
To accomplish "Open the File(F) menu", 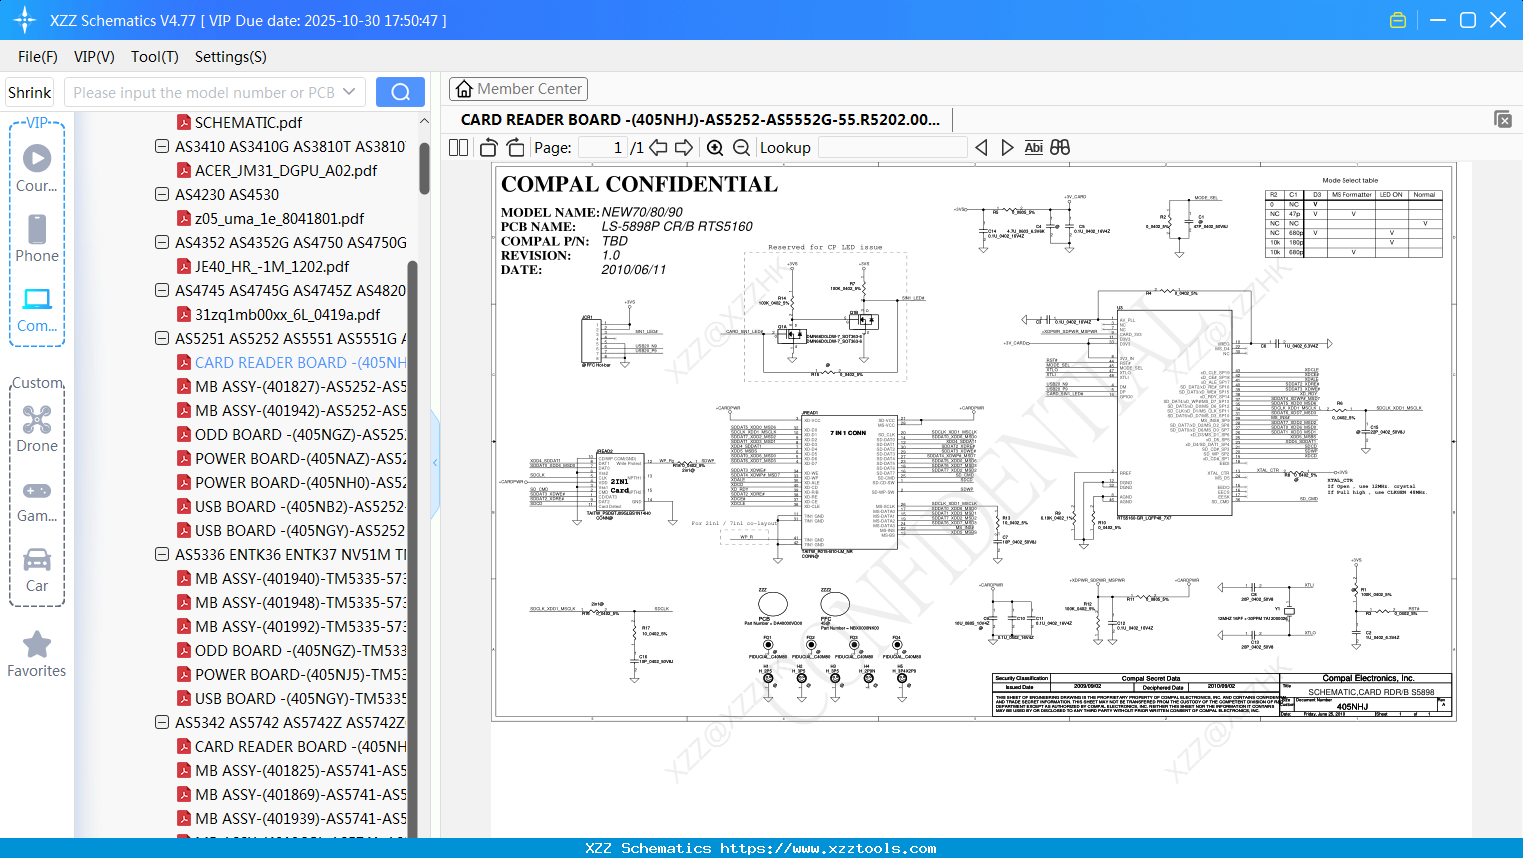I will click(x=38, y=57).
